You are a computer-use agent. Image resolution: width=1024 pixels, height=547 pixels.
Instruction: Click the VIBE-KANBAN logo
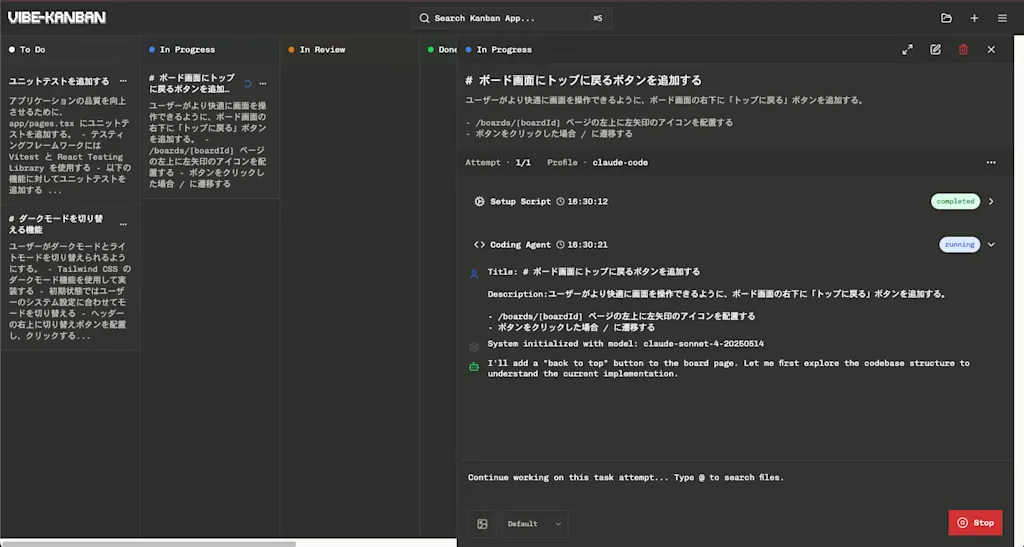pyautogui.click(x=57, y=18)
